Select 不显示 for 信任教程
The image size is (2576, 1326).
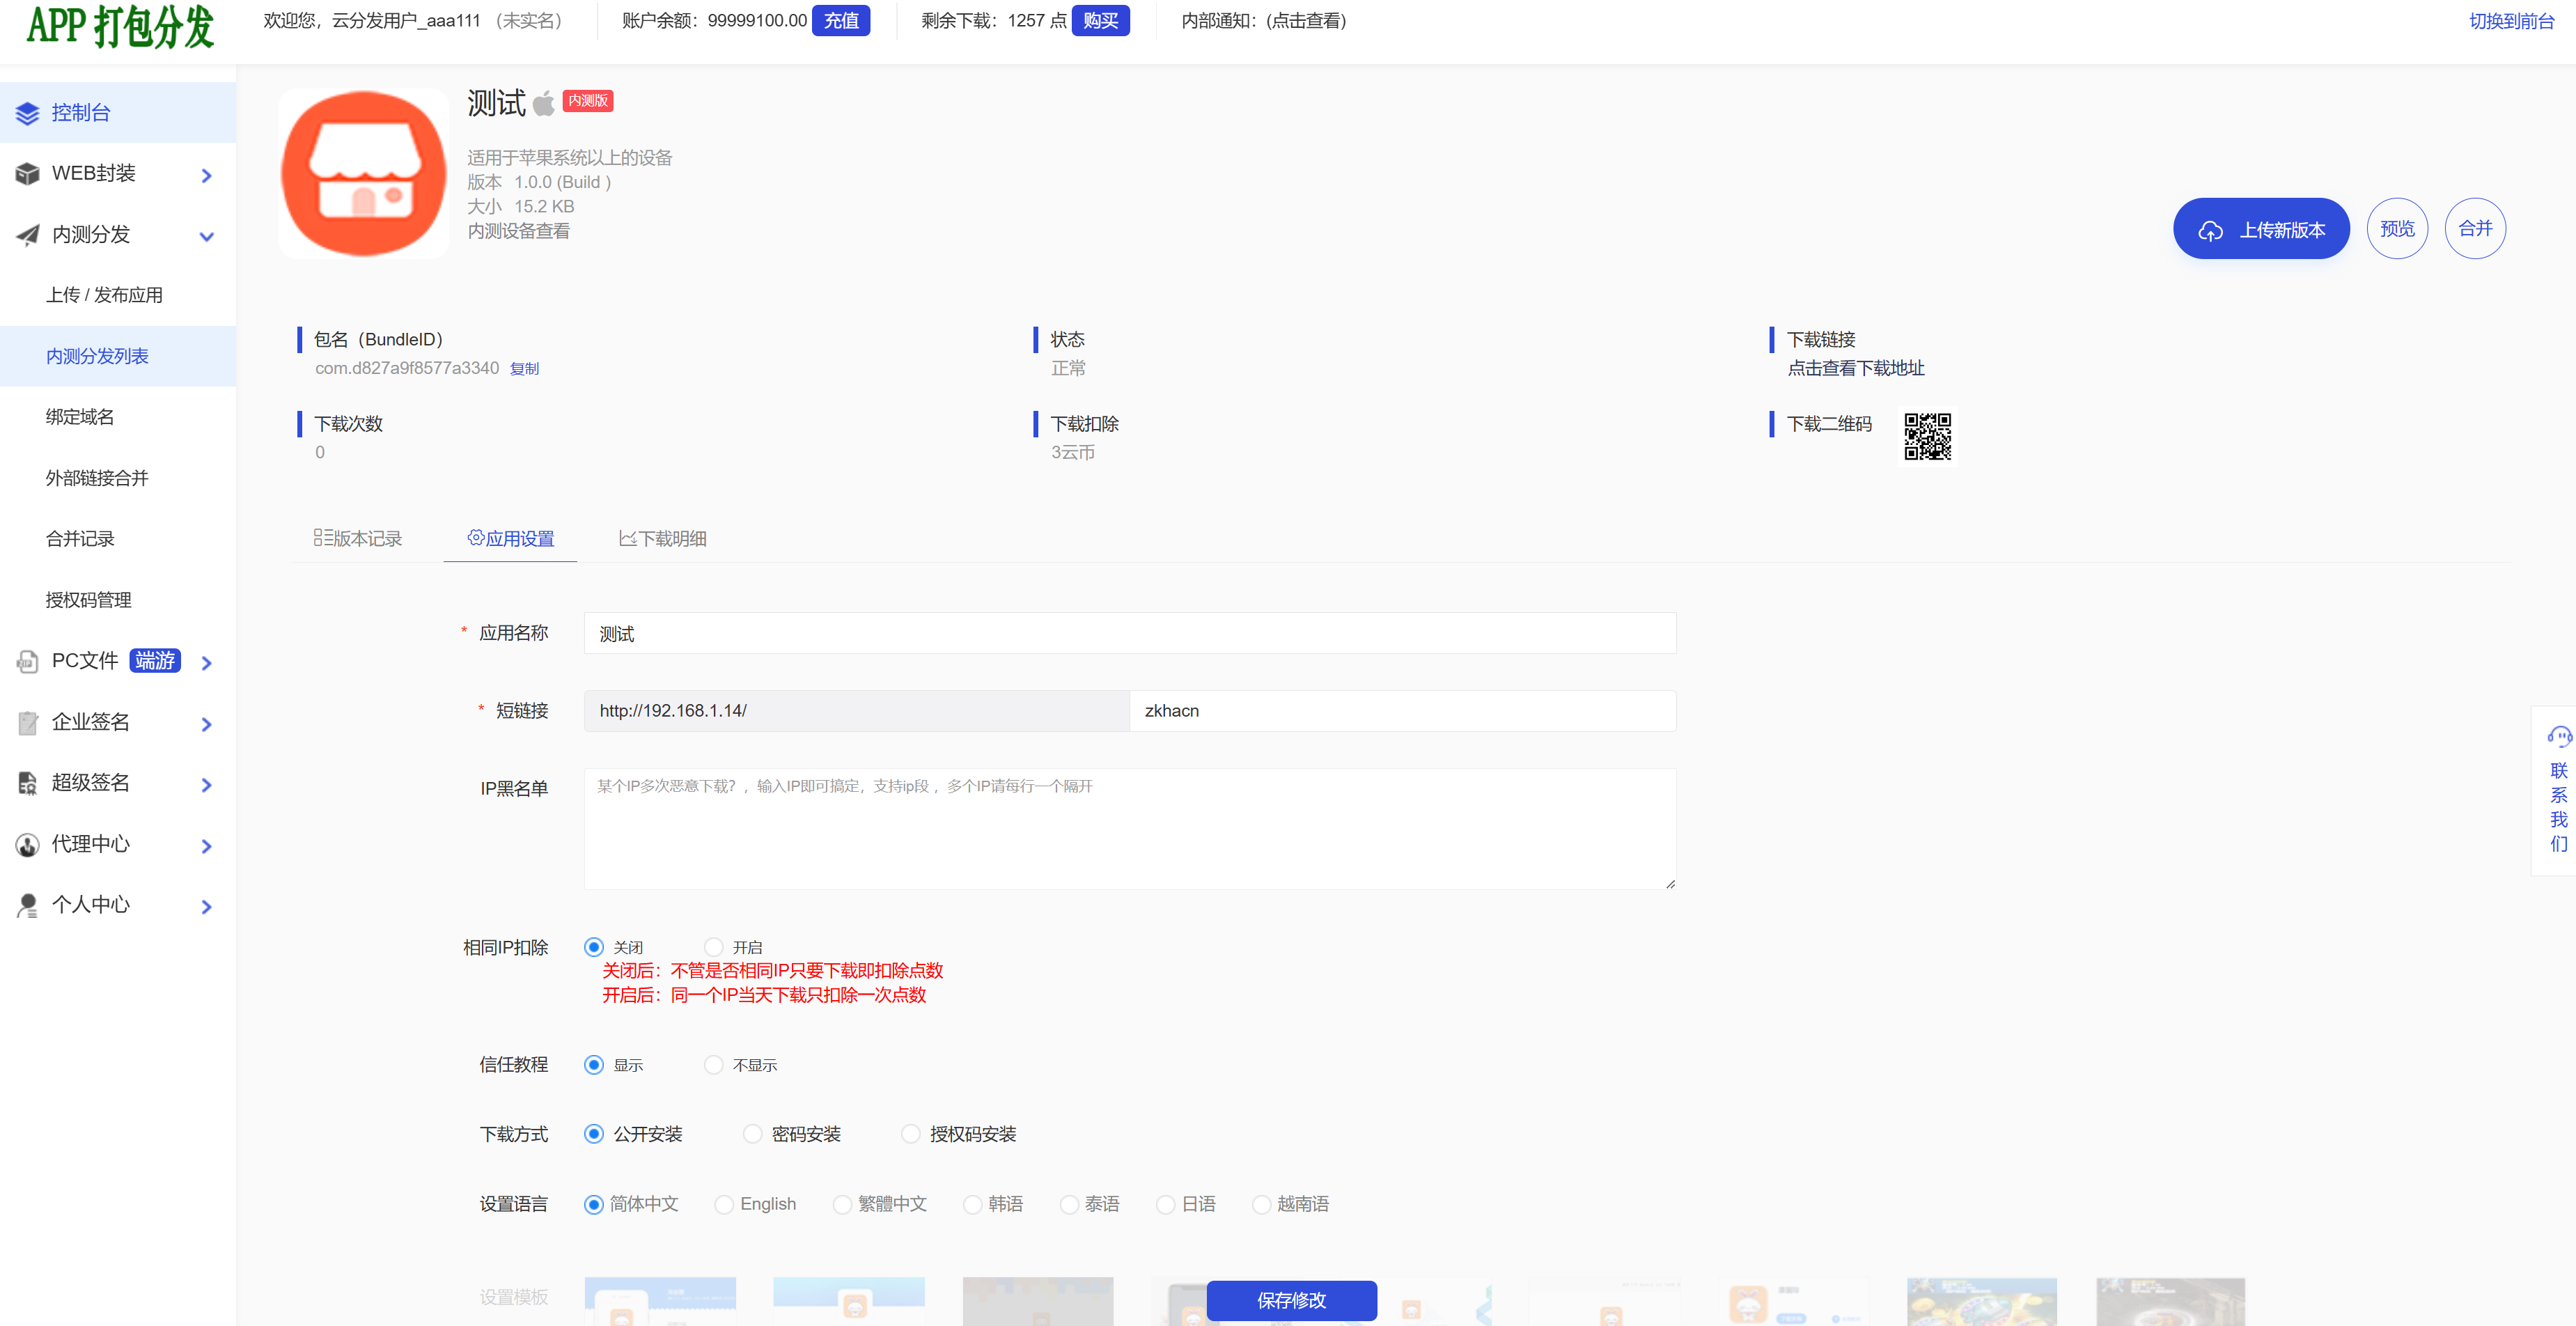(713, 1065)
